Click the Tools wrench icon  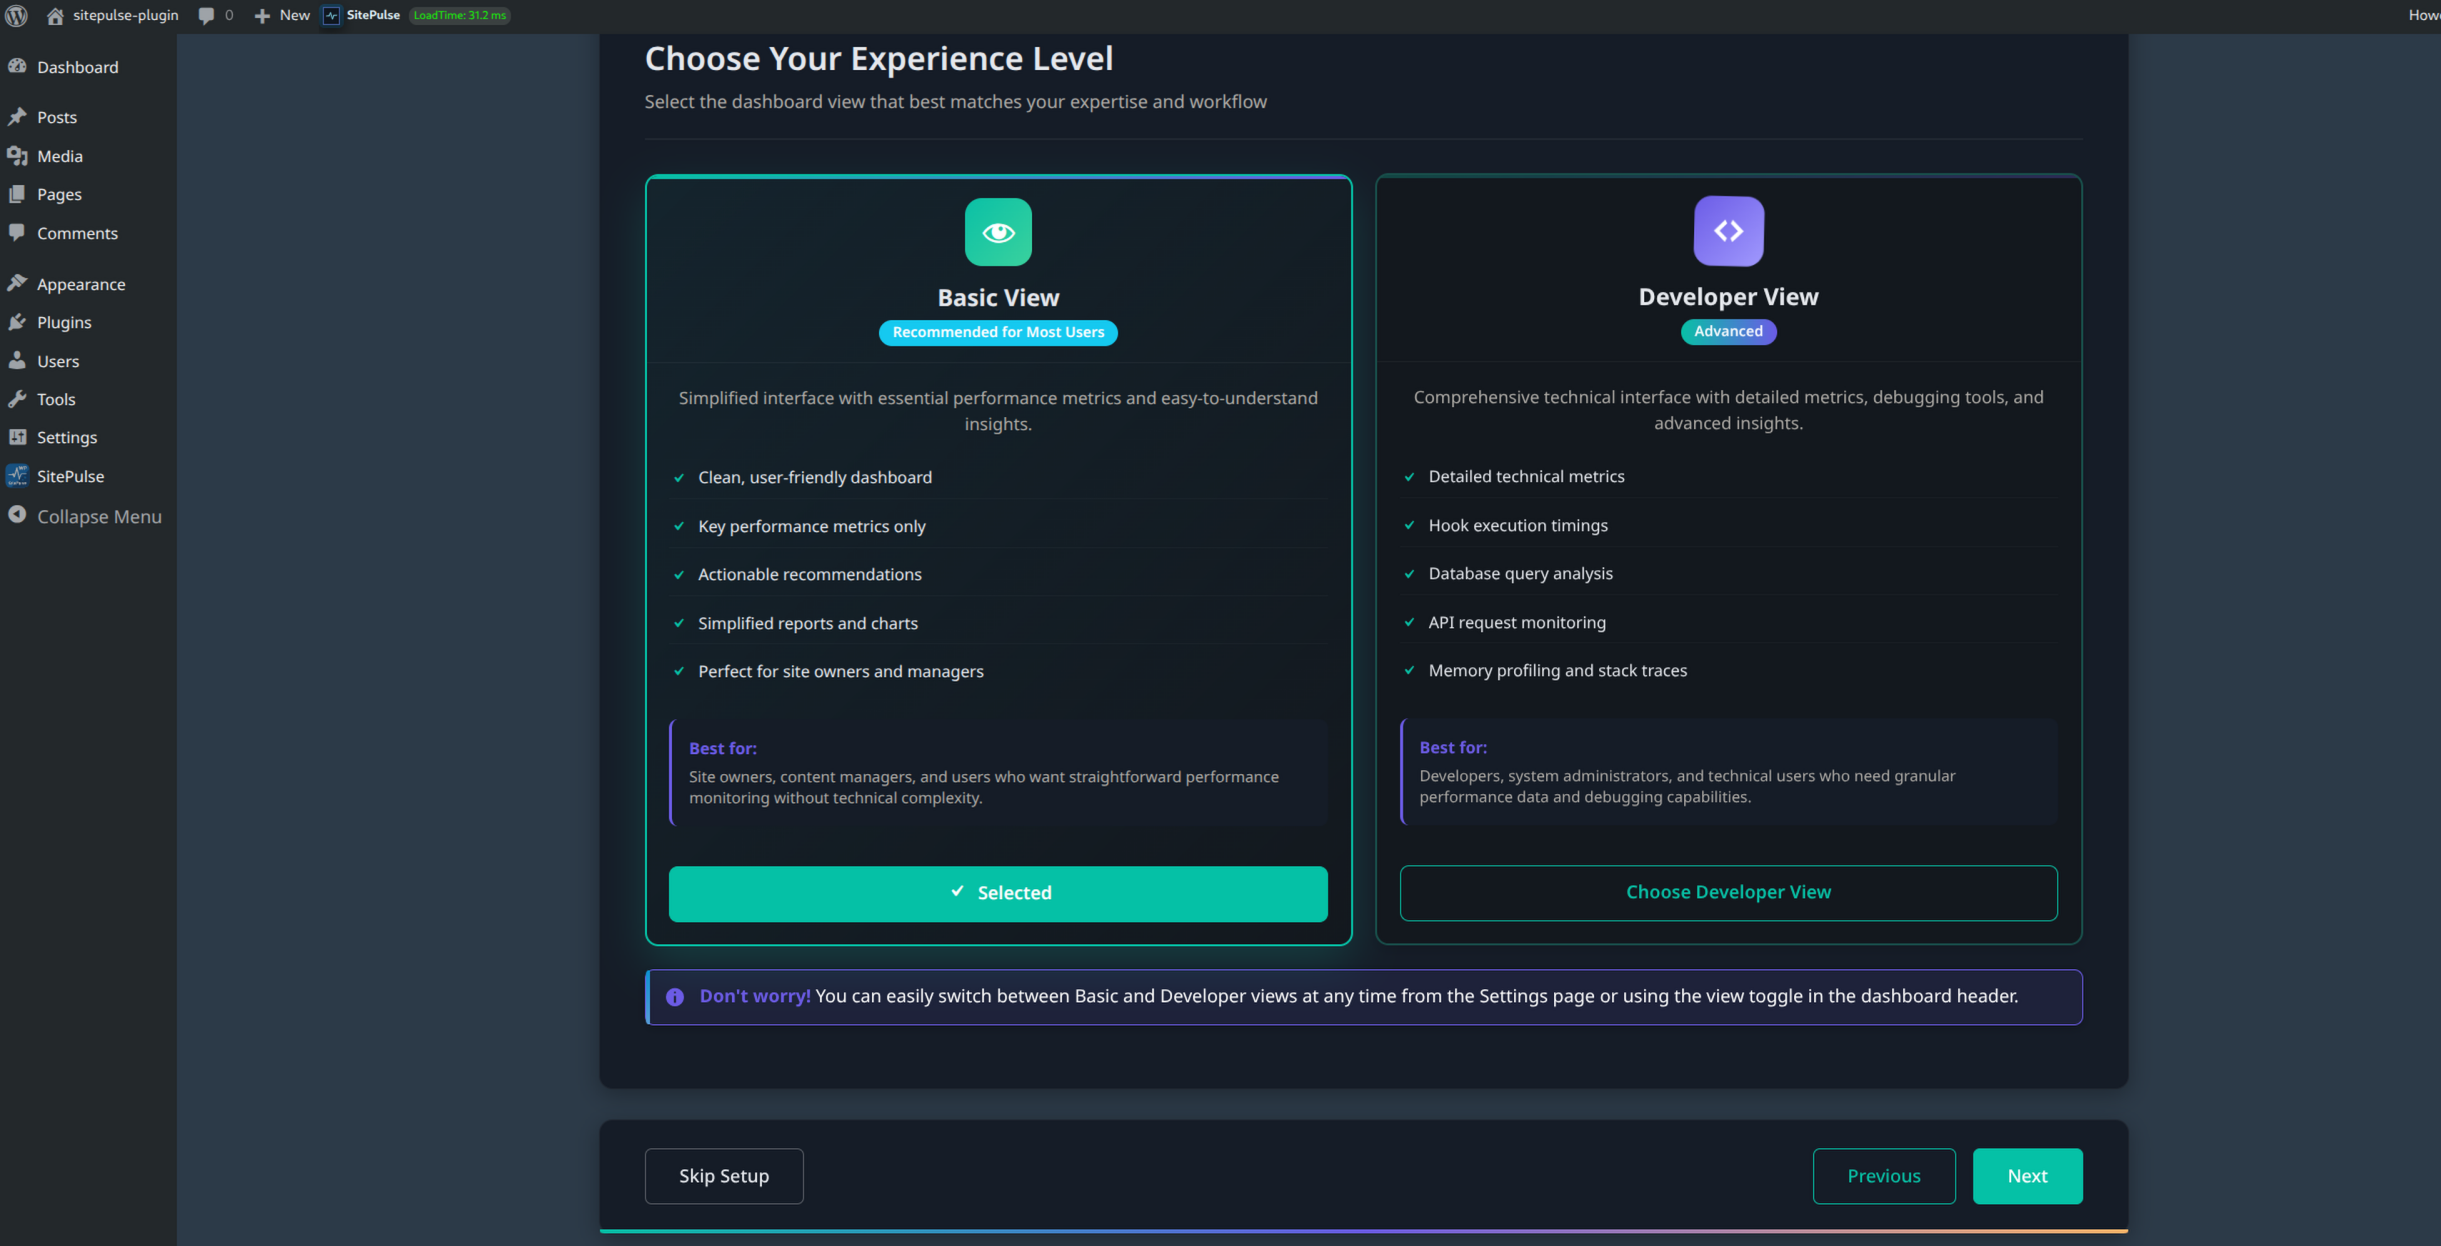(19, 399)
